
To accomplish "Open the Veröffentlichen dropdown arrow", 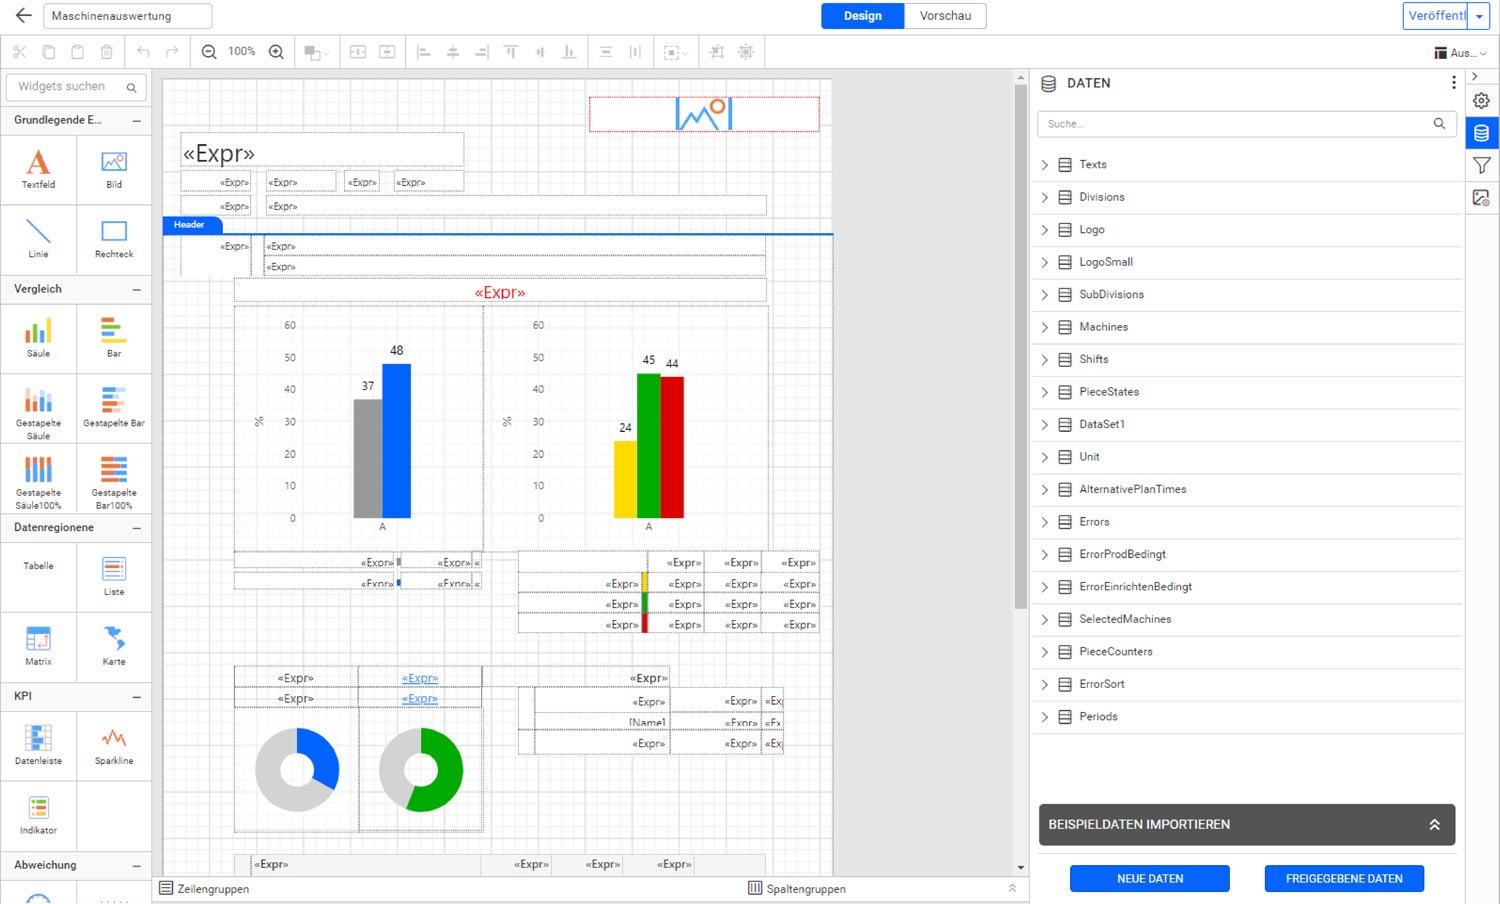I will tap(1479, 16).
